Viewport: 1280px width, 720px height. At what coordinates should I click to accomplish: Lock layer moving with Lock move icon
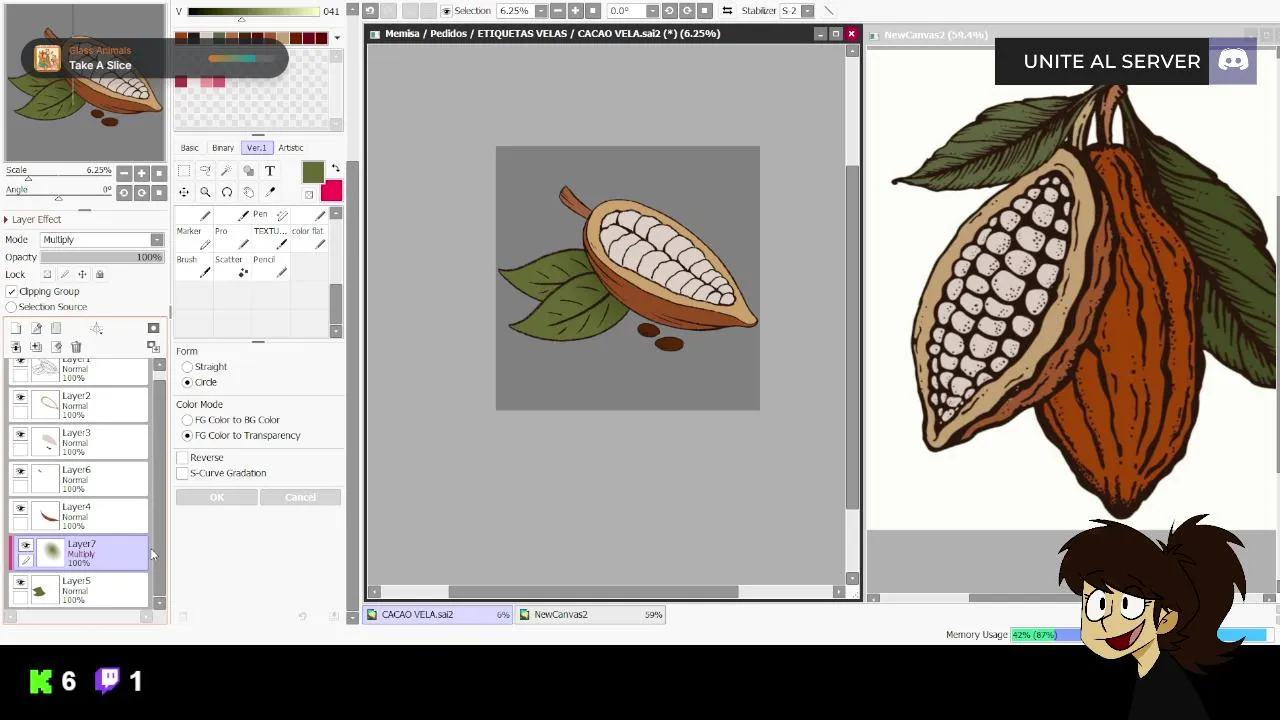(82, 274)
